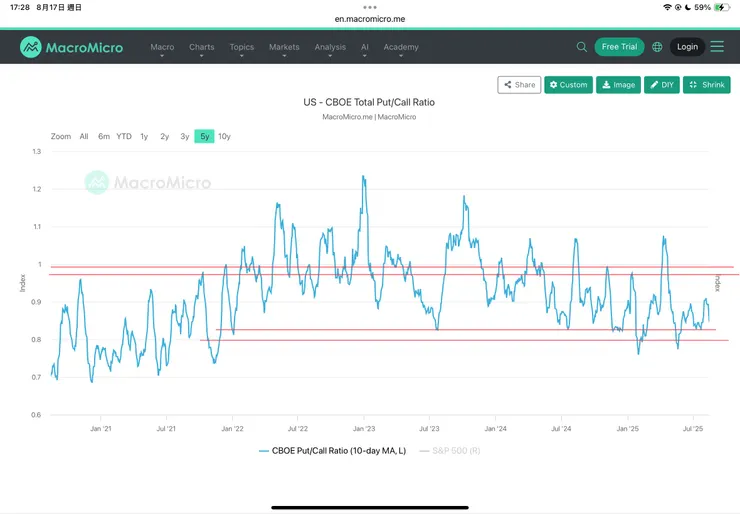Open Custom chart settings

click(x=568, y=85)
